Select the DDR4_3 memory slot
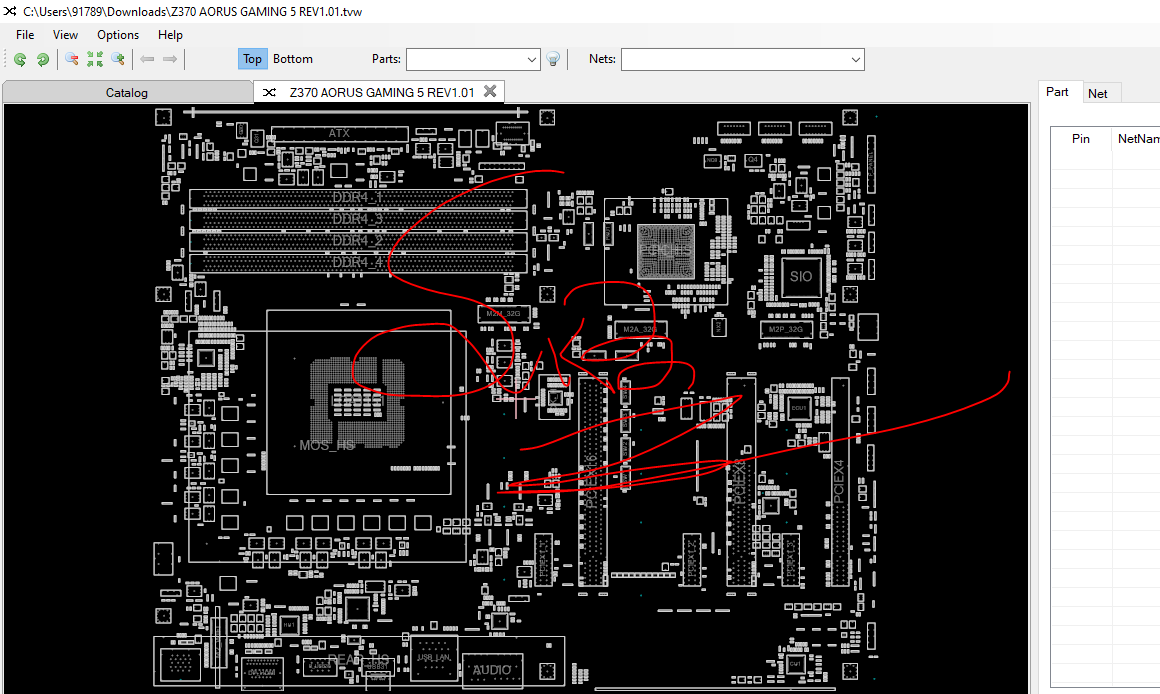Image resolution: width=1160 pixels, height=694 pixels. click(x=358, y=219)
